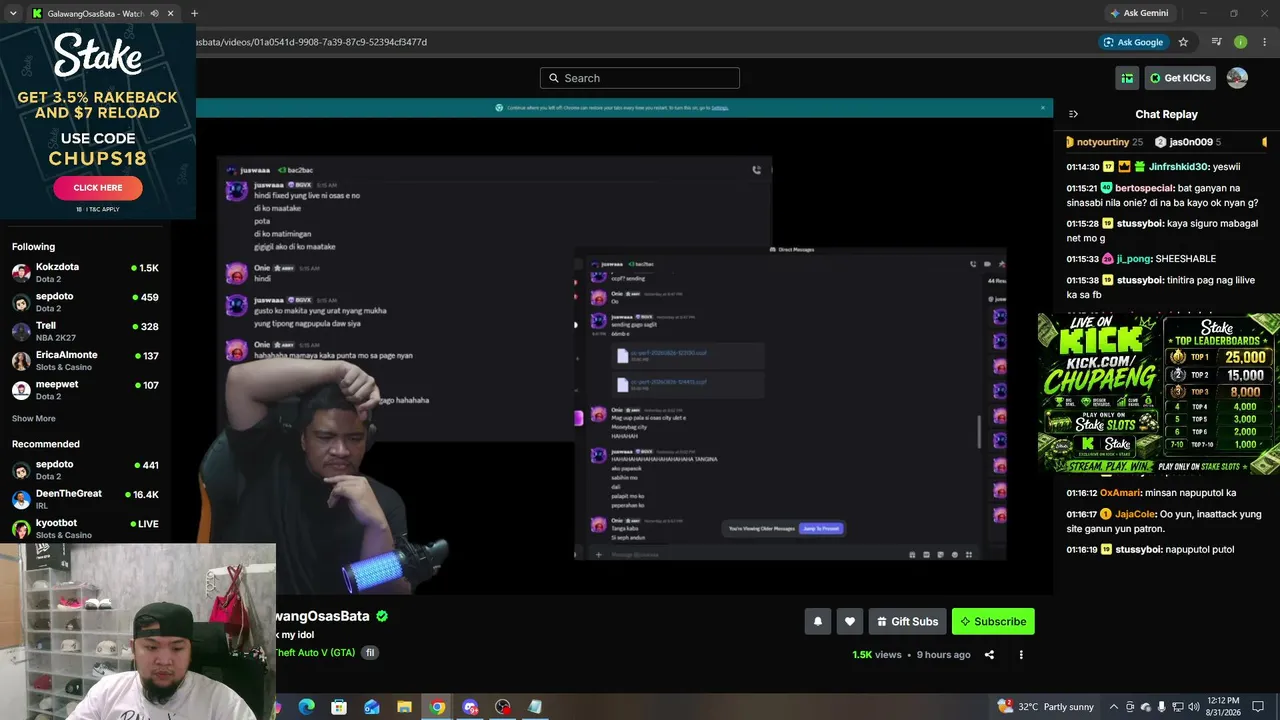Click username JajaCole in chat
The image size is (1280, 720).
tap(1136, 514)
